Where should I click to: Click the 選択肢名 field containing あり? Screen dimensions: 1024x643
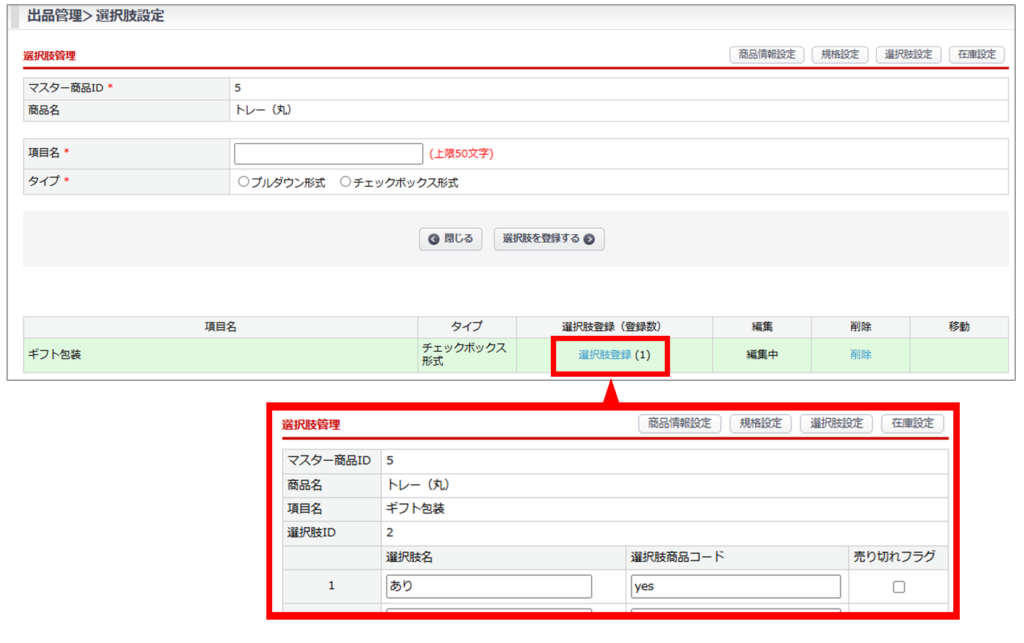click(489, 586)
